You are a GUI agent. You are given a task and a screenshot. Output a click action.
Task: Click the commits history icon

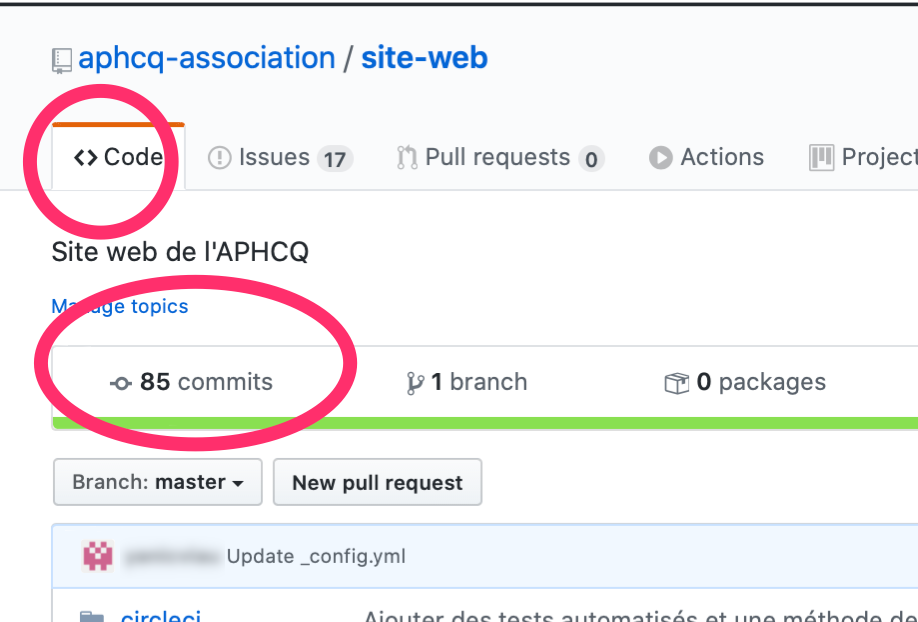(120, 383)
